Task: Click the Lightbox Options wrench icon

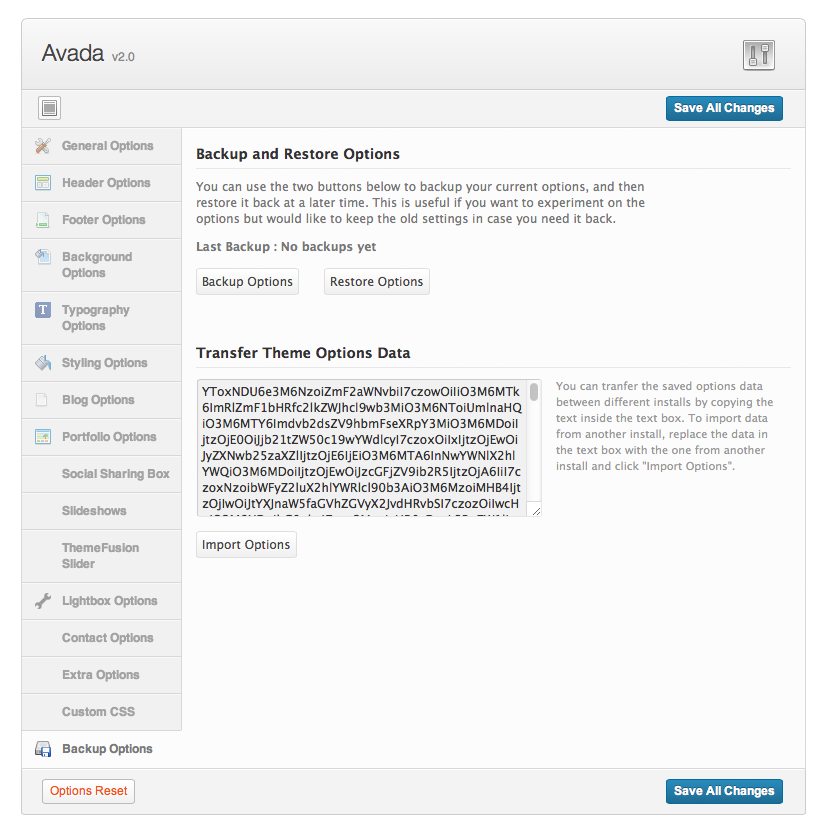Action: coord(42,601)
